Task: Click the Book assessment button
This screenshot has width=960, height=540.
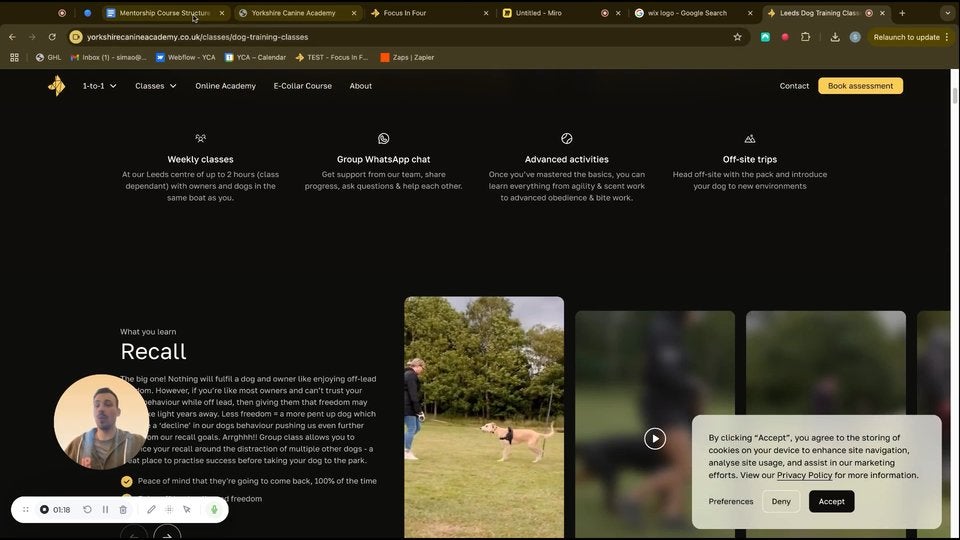Action: click(860, 86)
